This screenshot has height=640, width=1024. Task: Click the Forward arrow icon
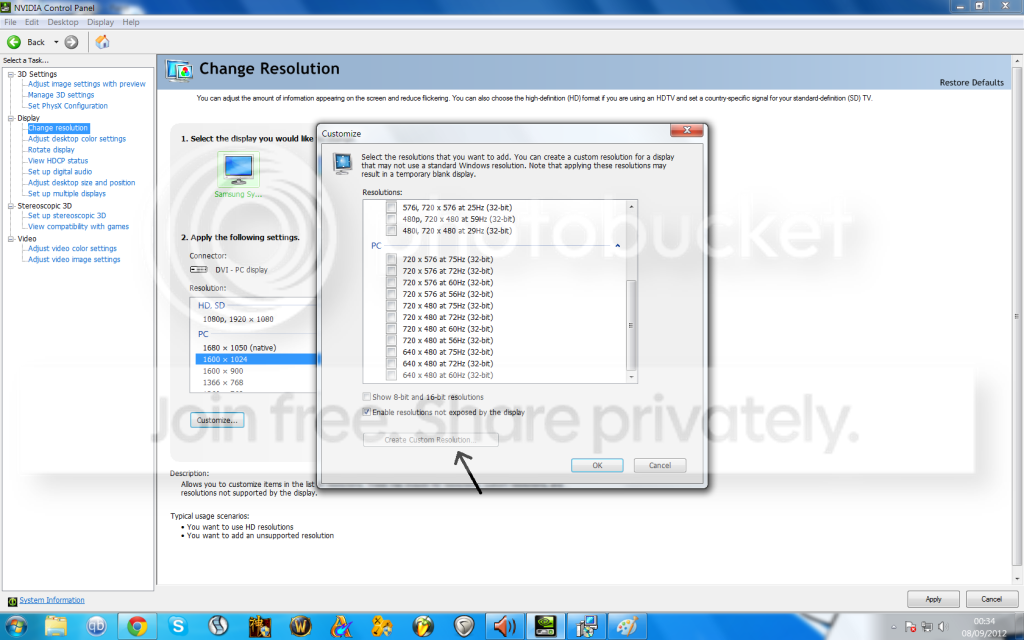click(x=71, y=42)
